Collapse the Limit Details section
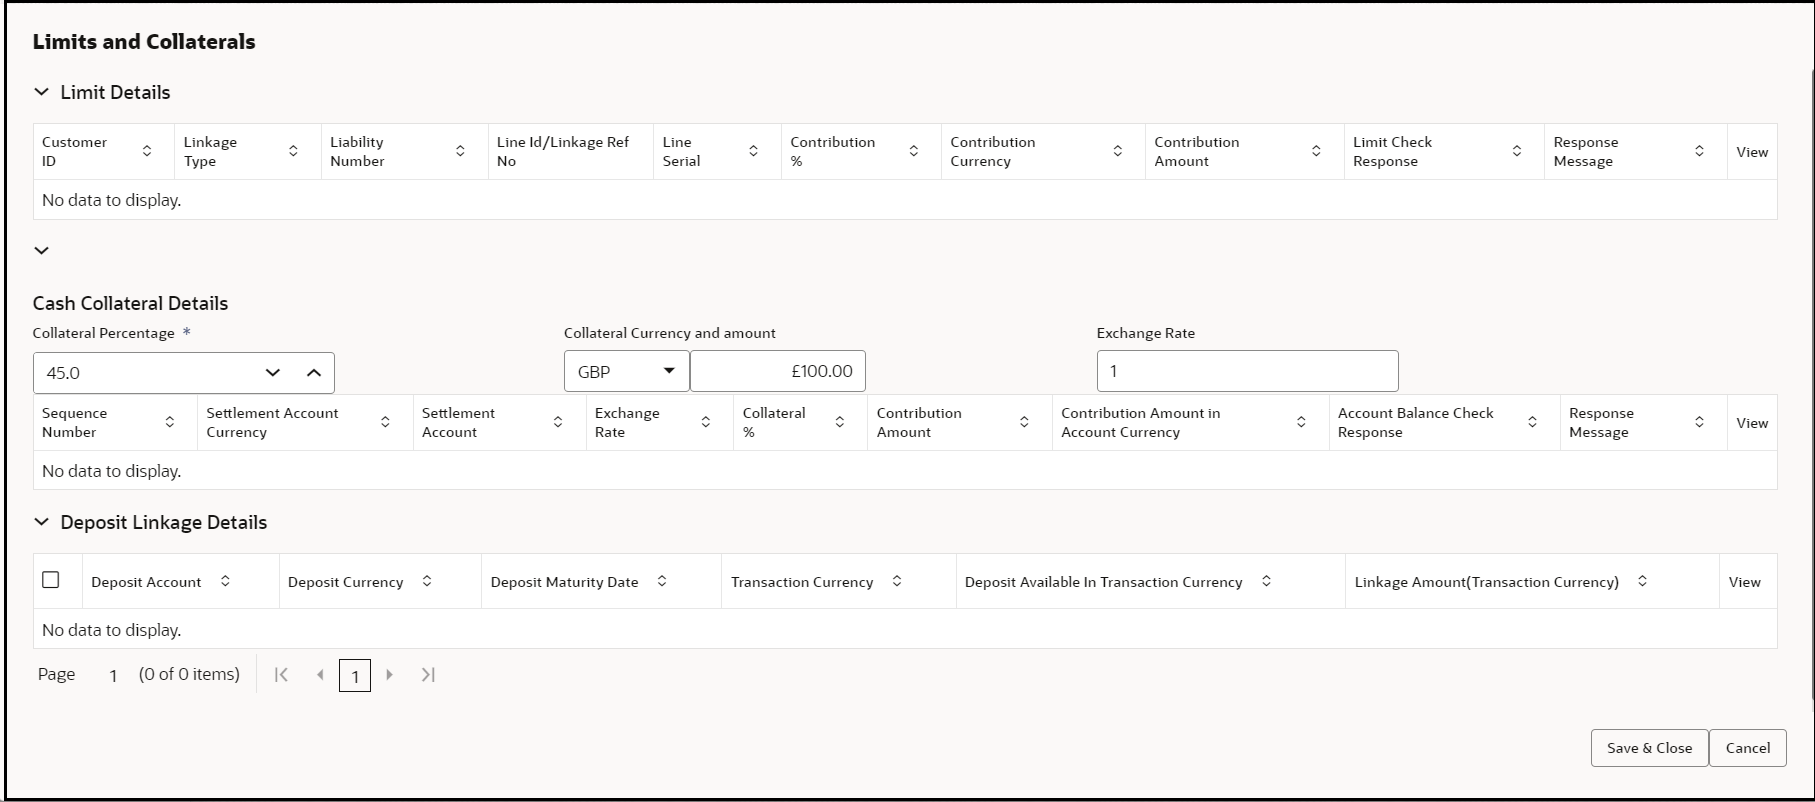 [x=41, y=92]
